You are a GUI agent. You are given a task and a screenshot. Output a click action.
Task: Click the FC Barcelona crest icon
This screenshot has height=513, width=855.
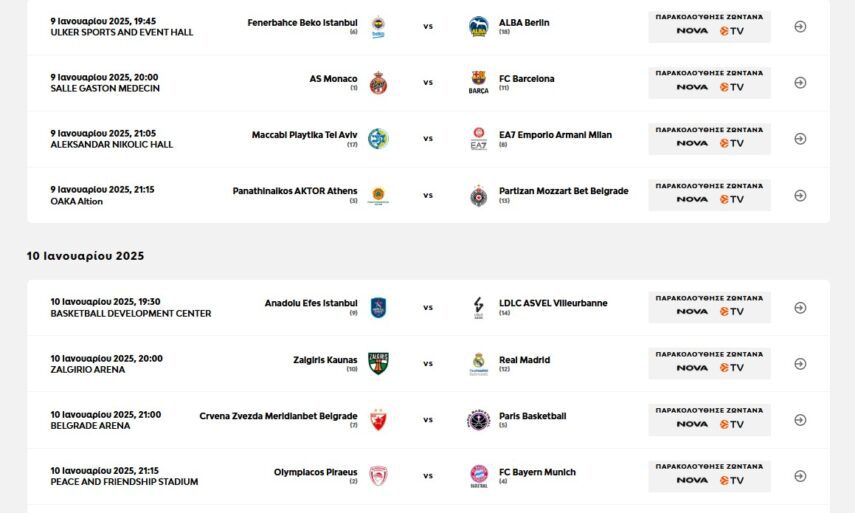pos(479,83)
